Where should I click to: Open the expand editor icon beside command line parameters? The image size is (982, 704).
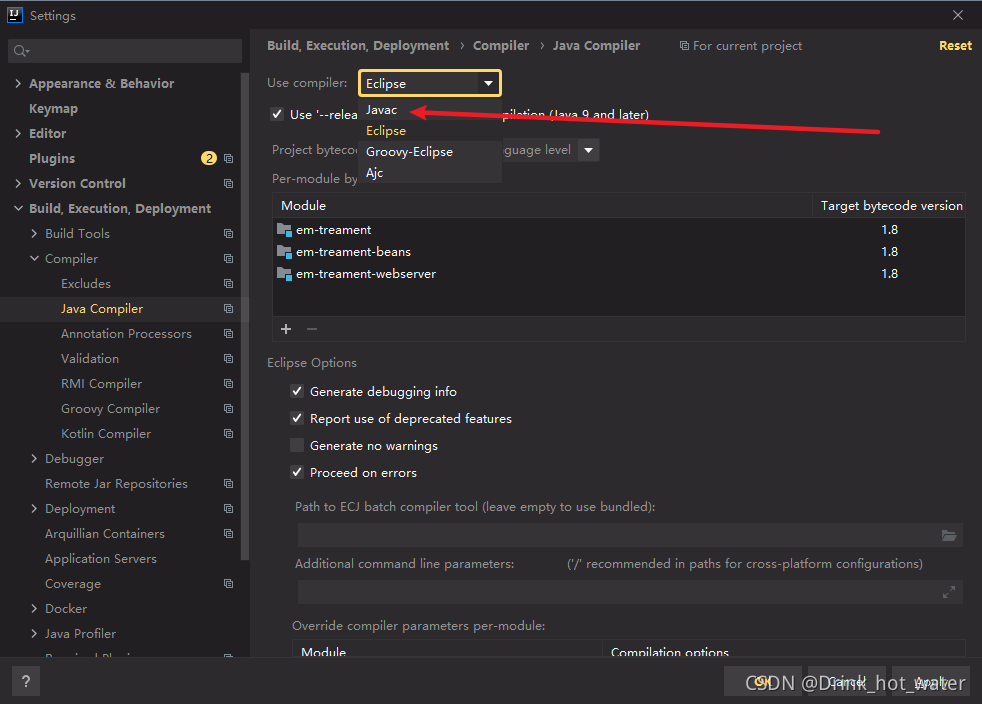pos(948,592)
